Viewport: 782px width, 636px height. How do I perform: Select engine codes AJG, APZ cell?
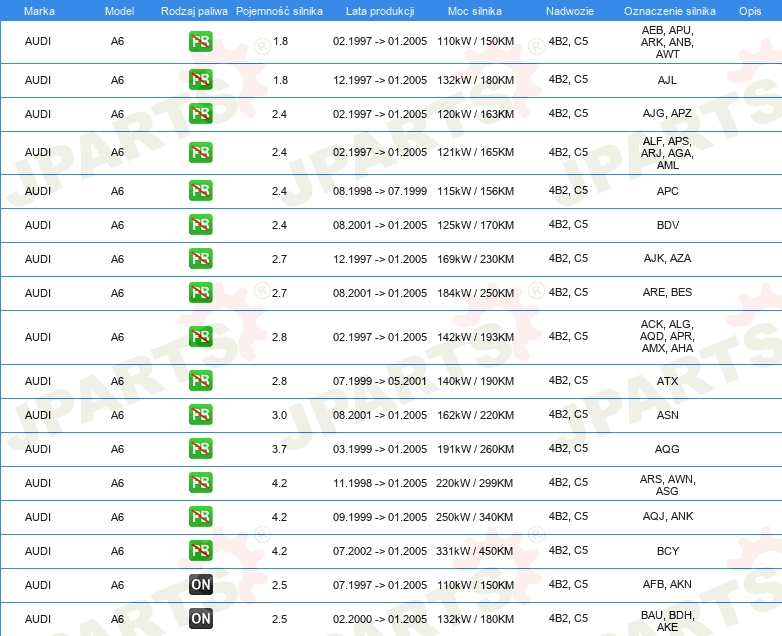pos(667,113)
